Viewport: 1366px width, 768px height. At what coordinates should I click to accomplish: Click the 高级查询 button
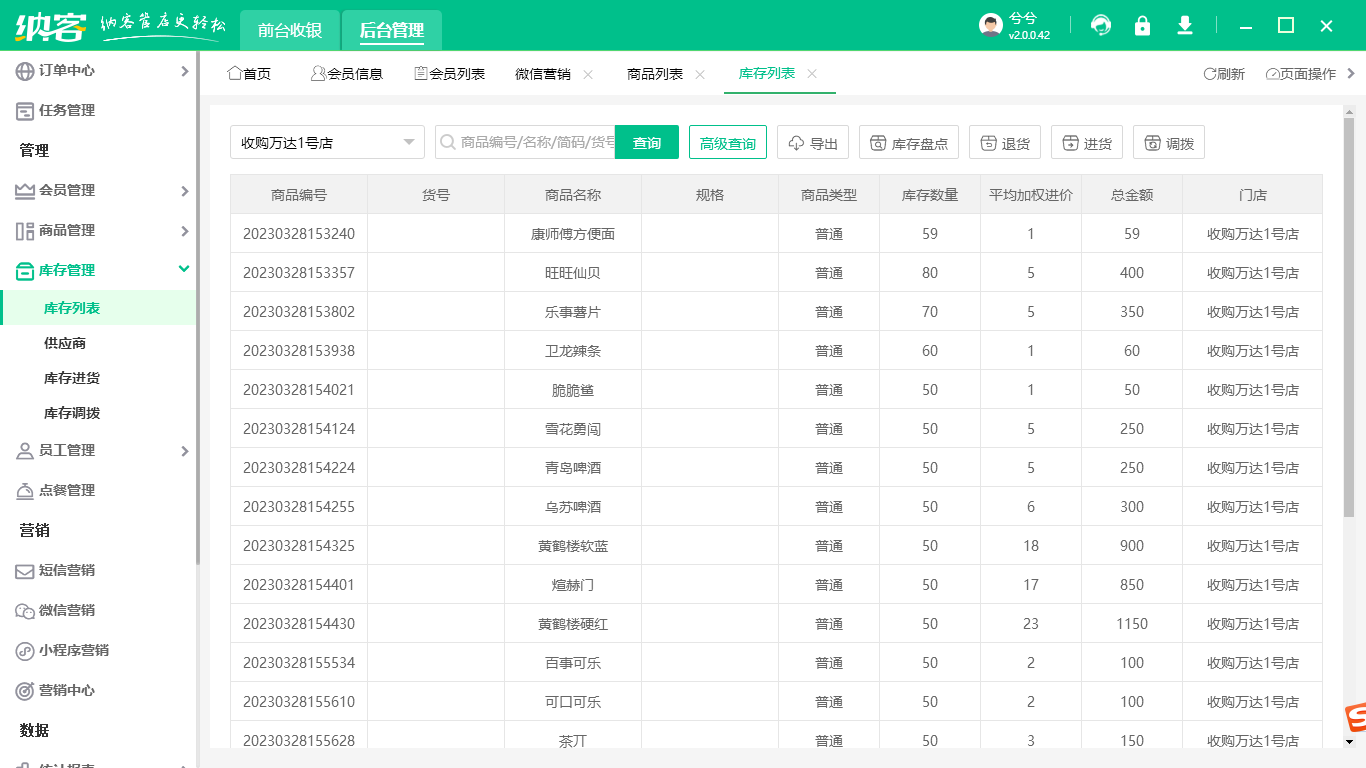[728, 143]
